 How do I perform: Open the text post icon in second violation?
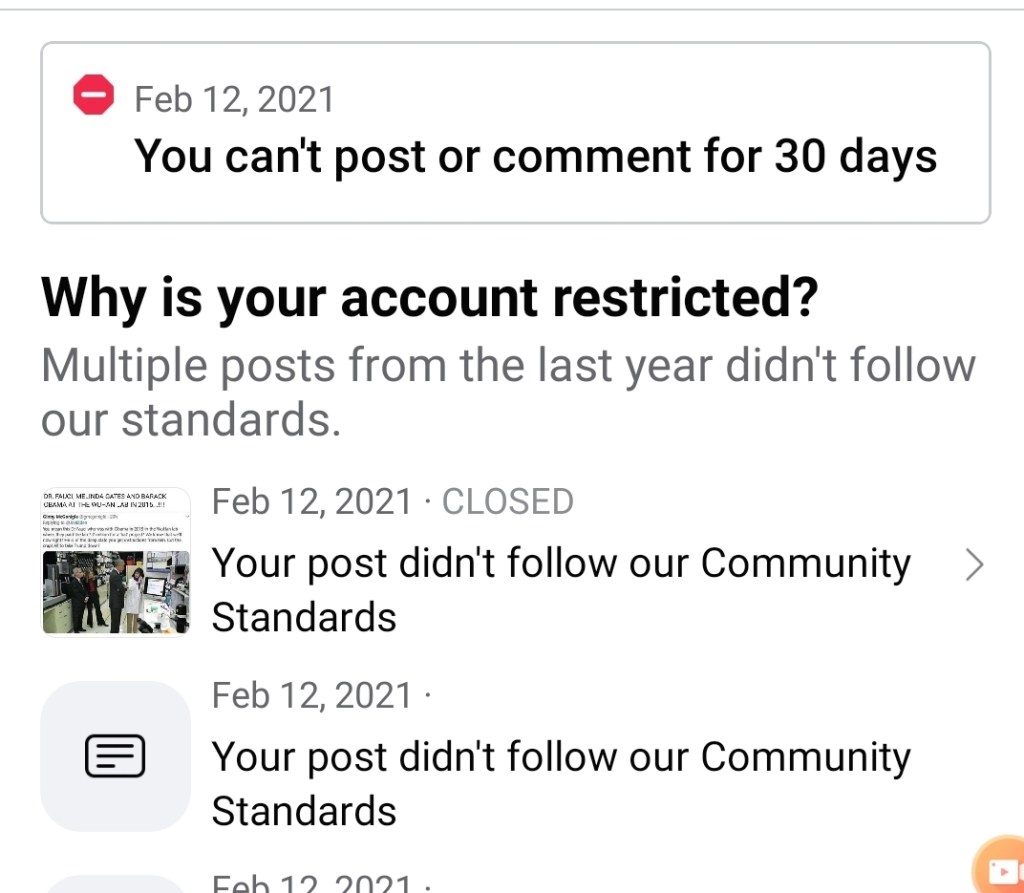pyautogui.click(x=115, y=756)
